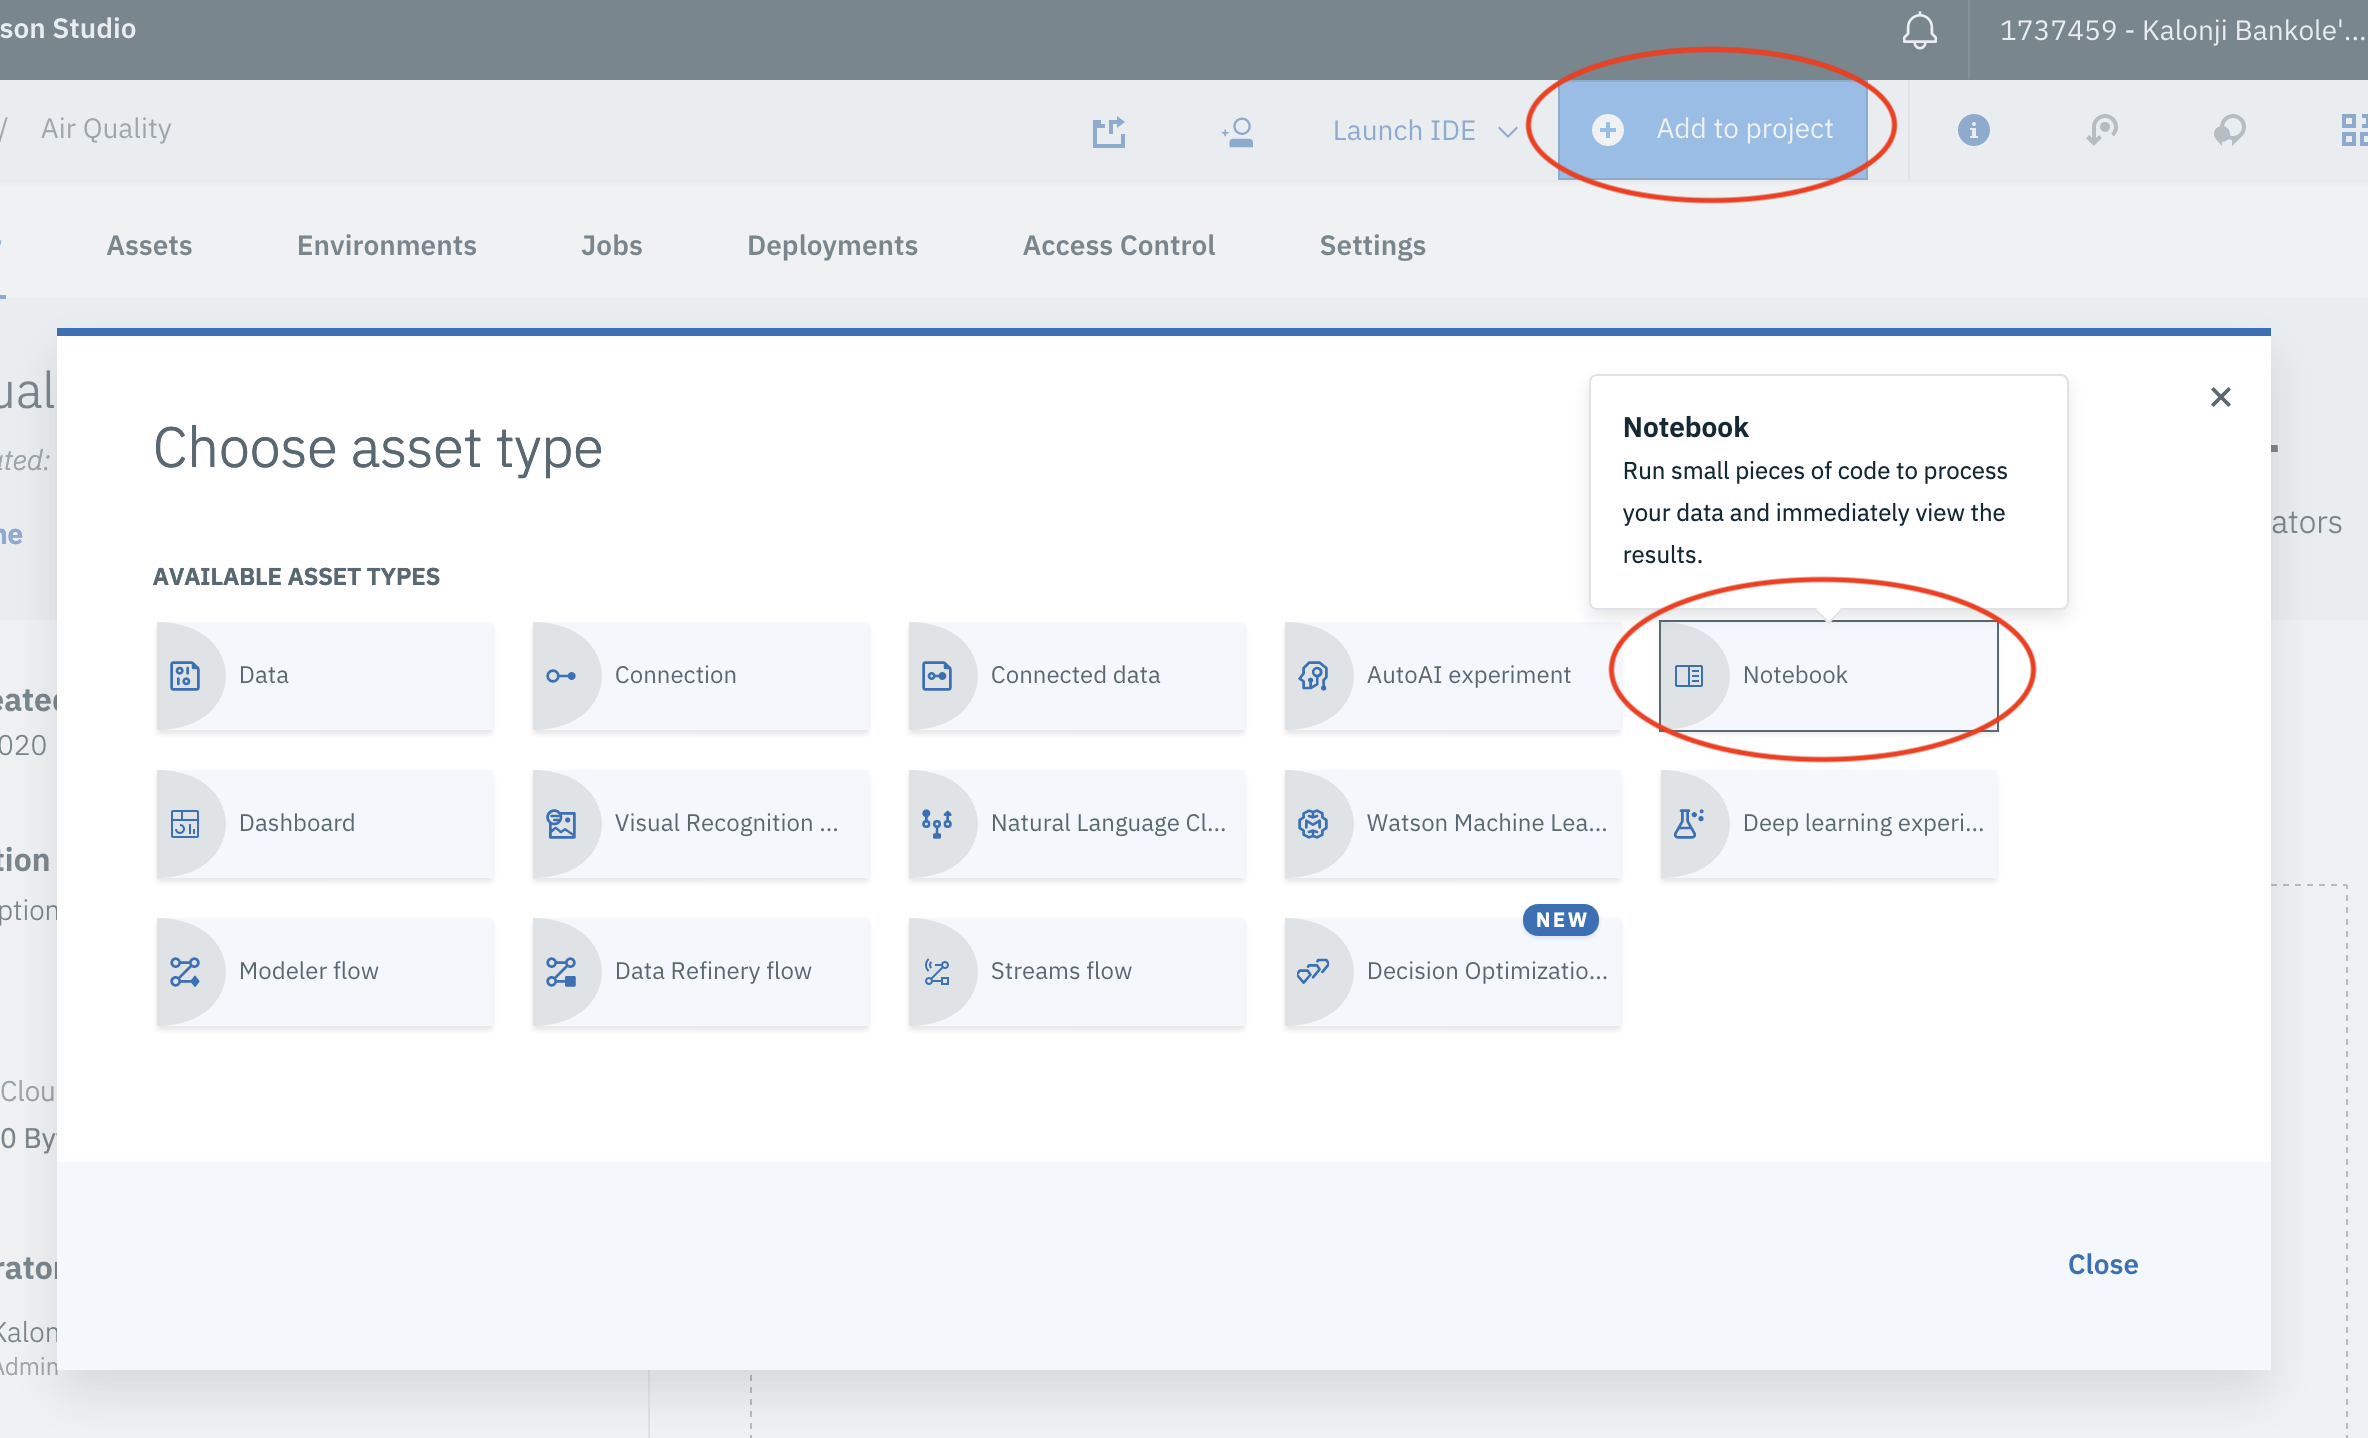Open the Launch IDE dropdown
Viewport: 2368px width, 1438px height.
[1404, 131]
